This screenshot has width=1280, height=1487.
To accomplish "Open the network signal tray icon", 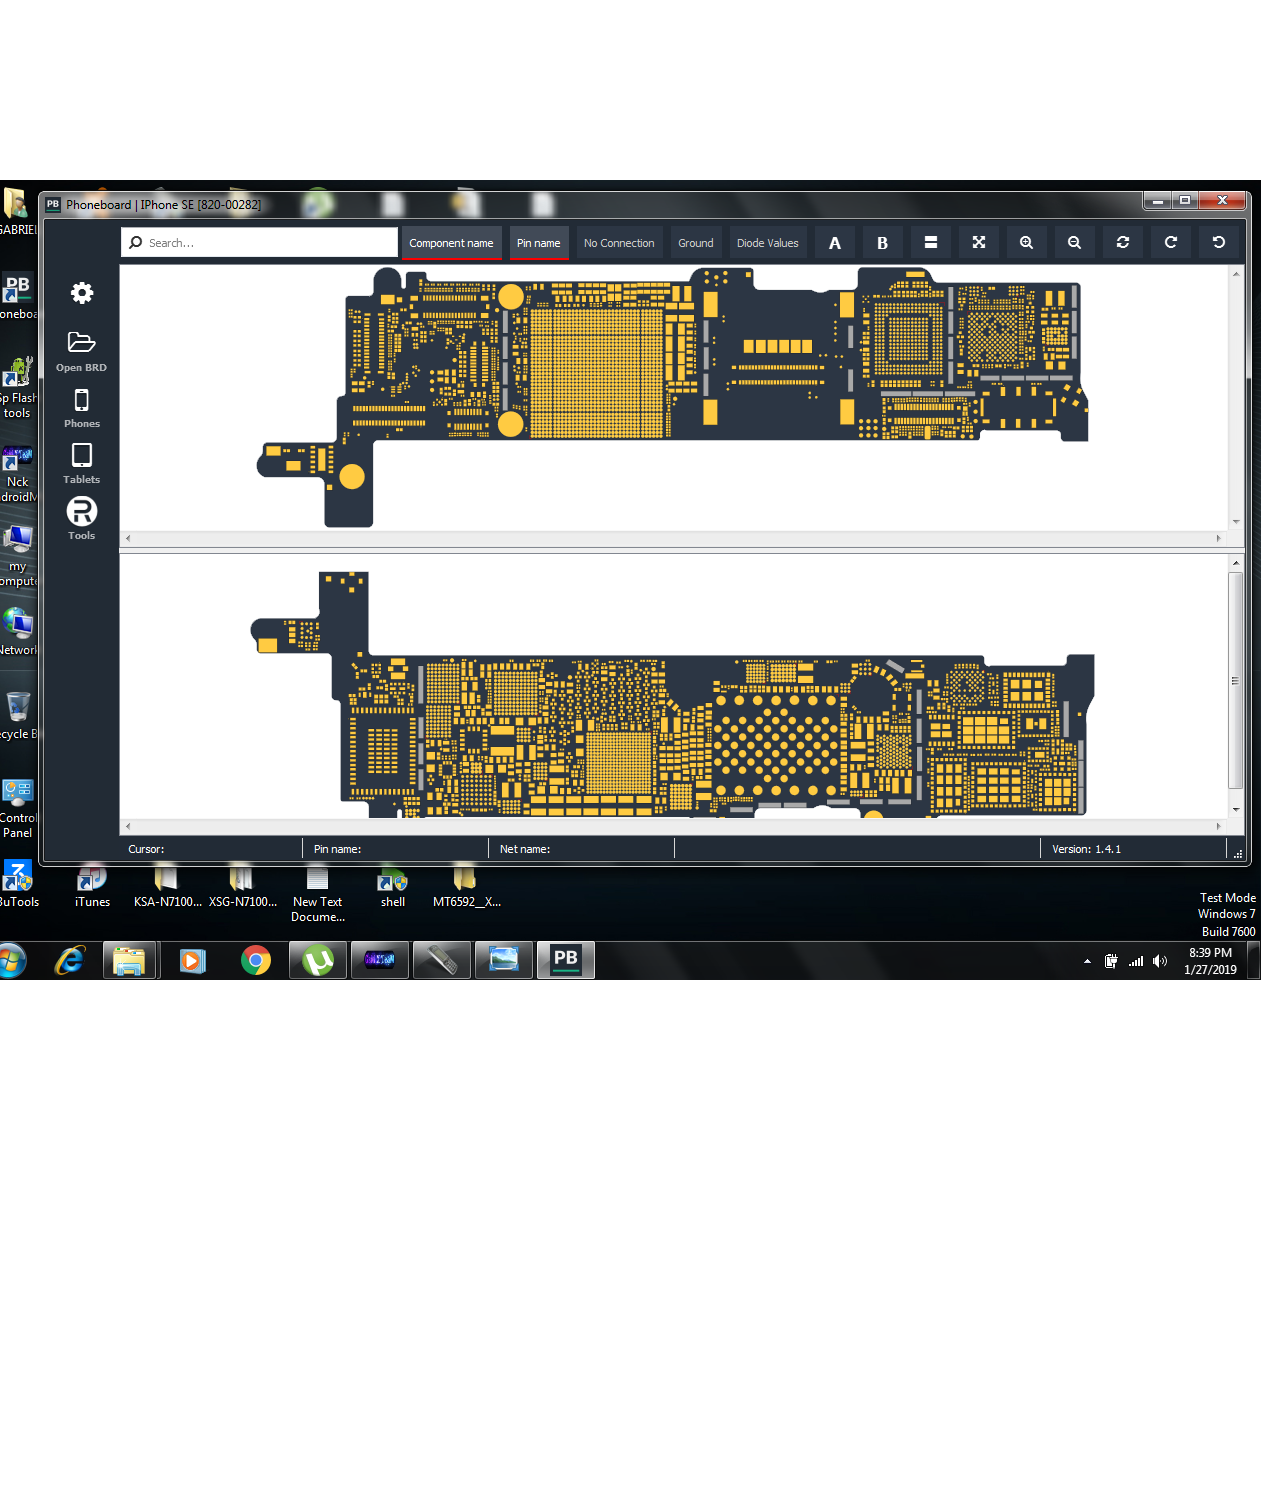I will pos(1136,961).
